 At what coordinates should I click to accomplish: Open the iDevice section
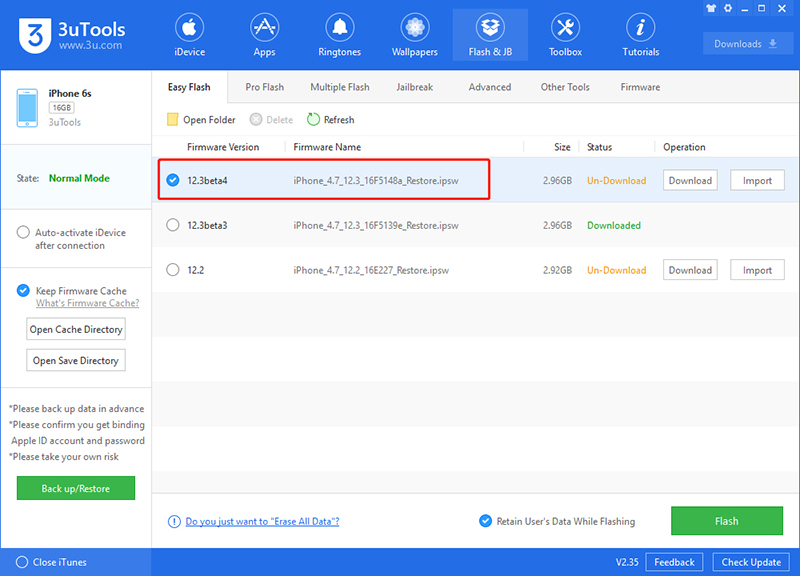[189, 35]
